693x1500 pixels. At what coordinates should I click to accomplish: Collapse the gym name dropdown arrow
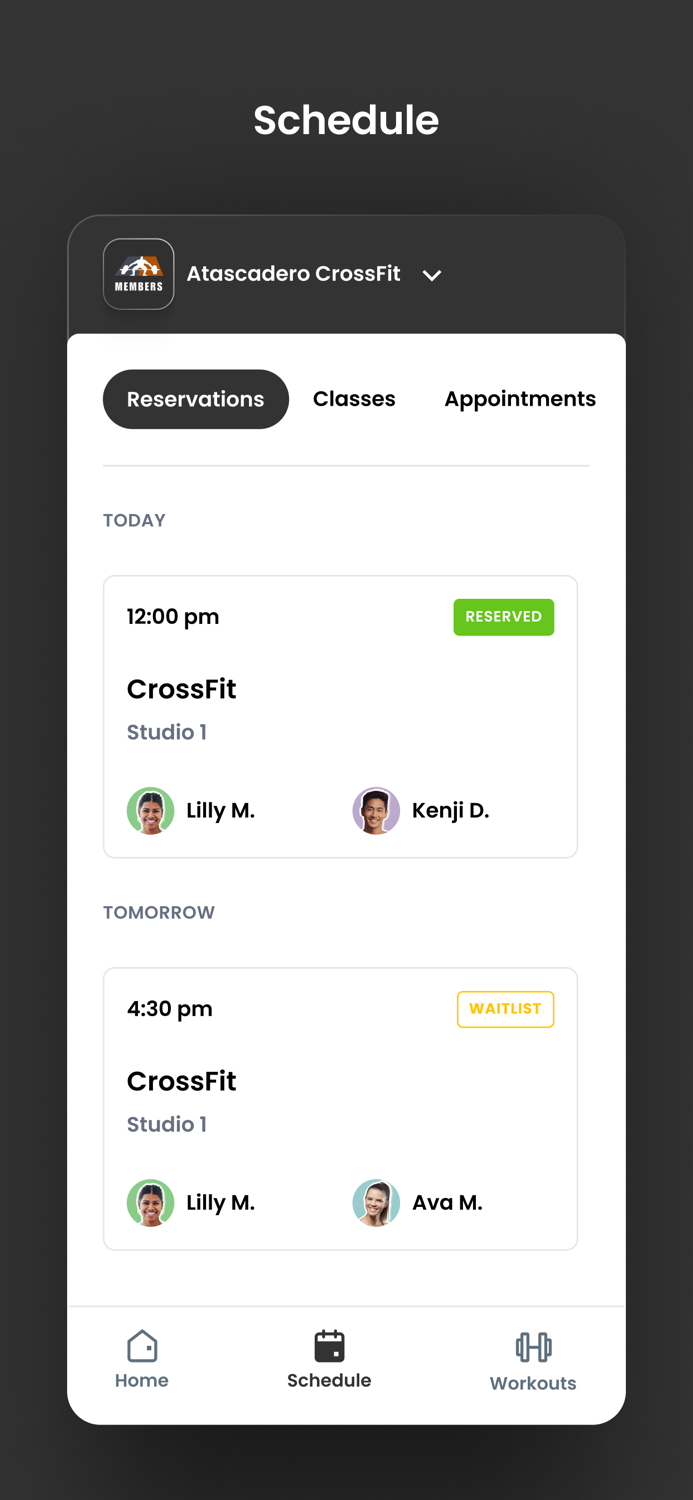[x=432, y=275]
